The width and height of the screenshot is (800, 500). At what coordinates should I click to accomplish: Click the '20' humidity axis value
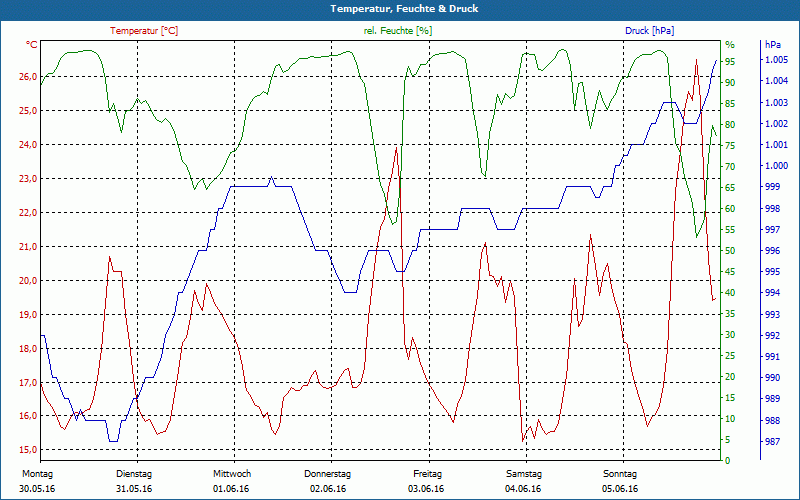[x=730, y=377]
